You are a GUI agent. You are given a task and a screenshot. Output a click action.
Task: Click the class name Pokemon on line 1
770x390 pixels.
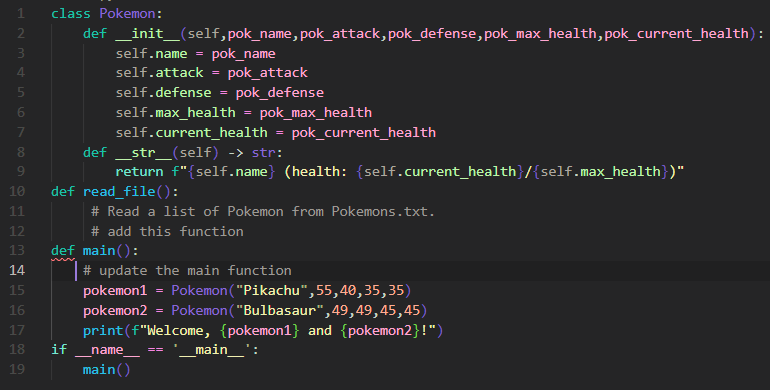(x=127, y=14)
